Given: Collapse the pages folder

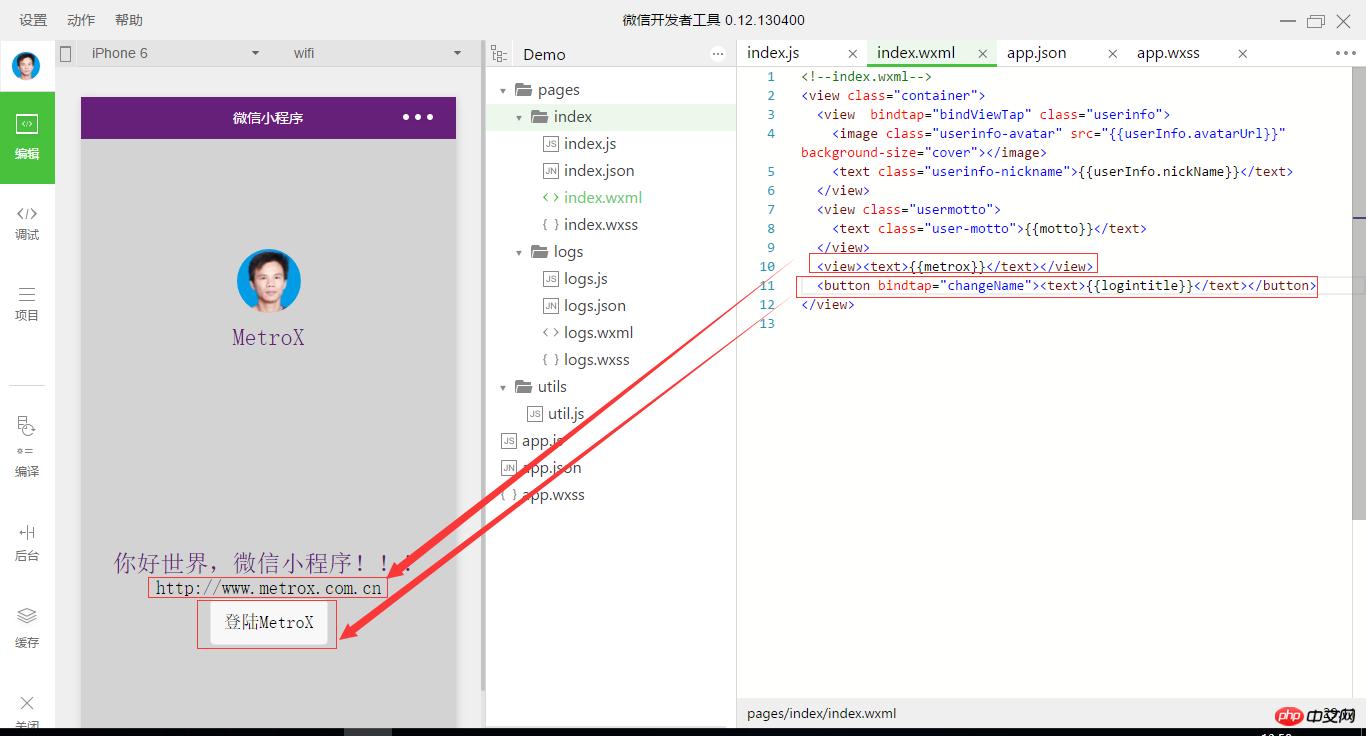Looking at the screenshot, I should click(503, 90).
